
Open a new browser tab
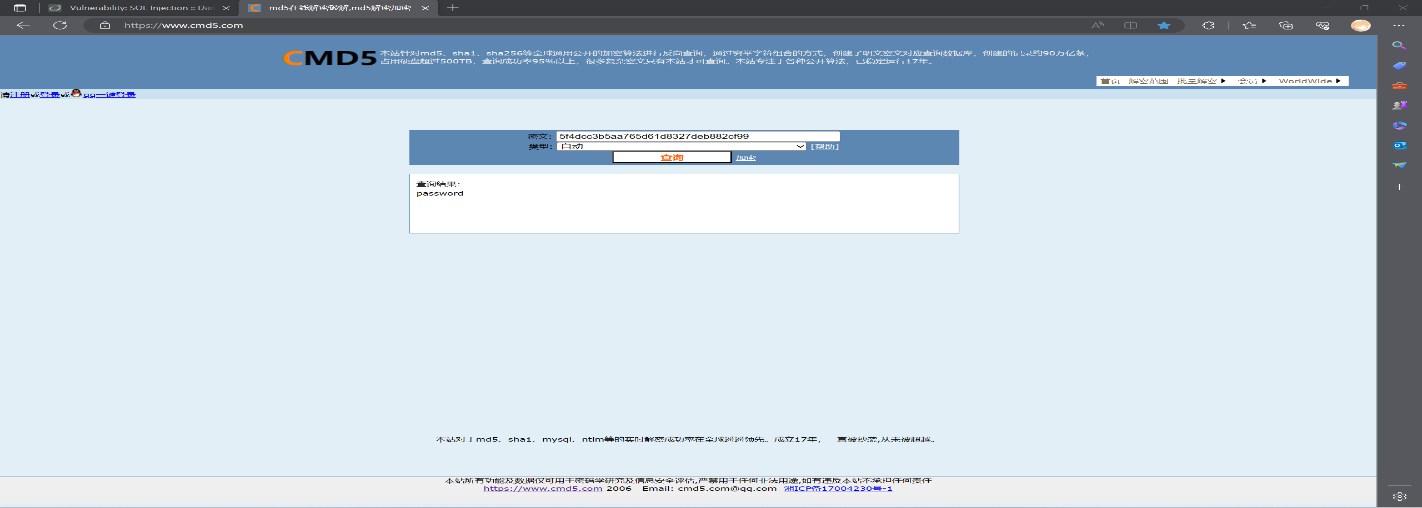coord(453,7)
